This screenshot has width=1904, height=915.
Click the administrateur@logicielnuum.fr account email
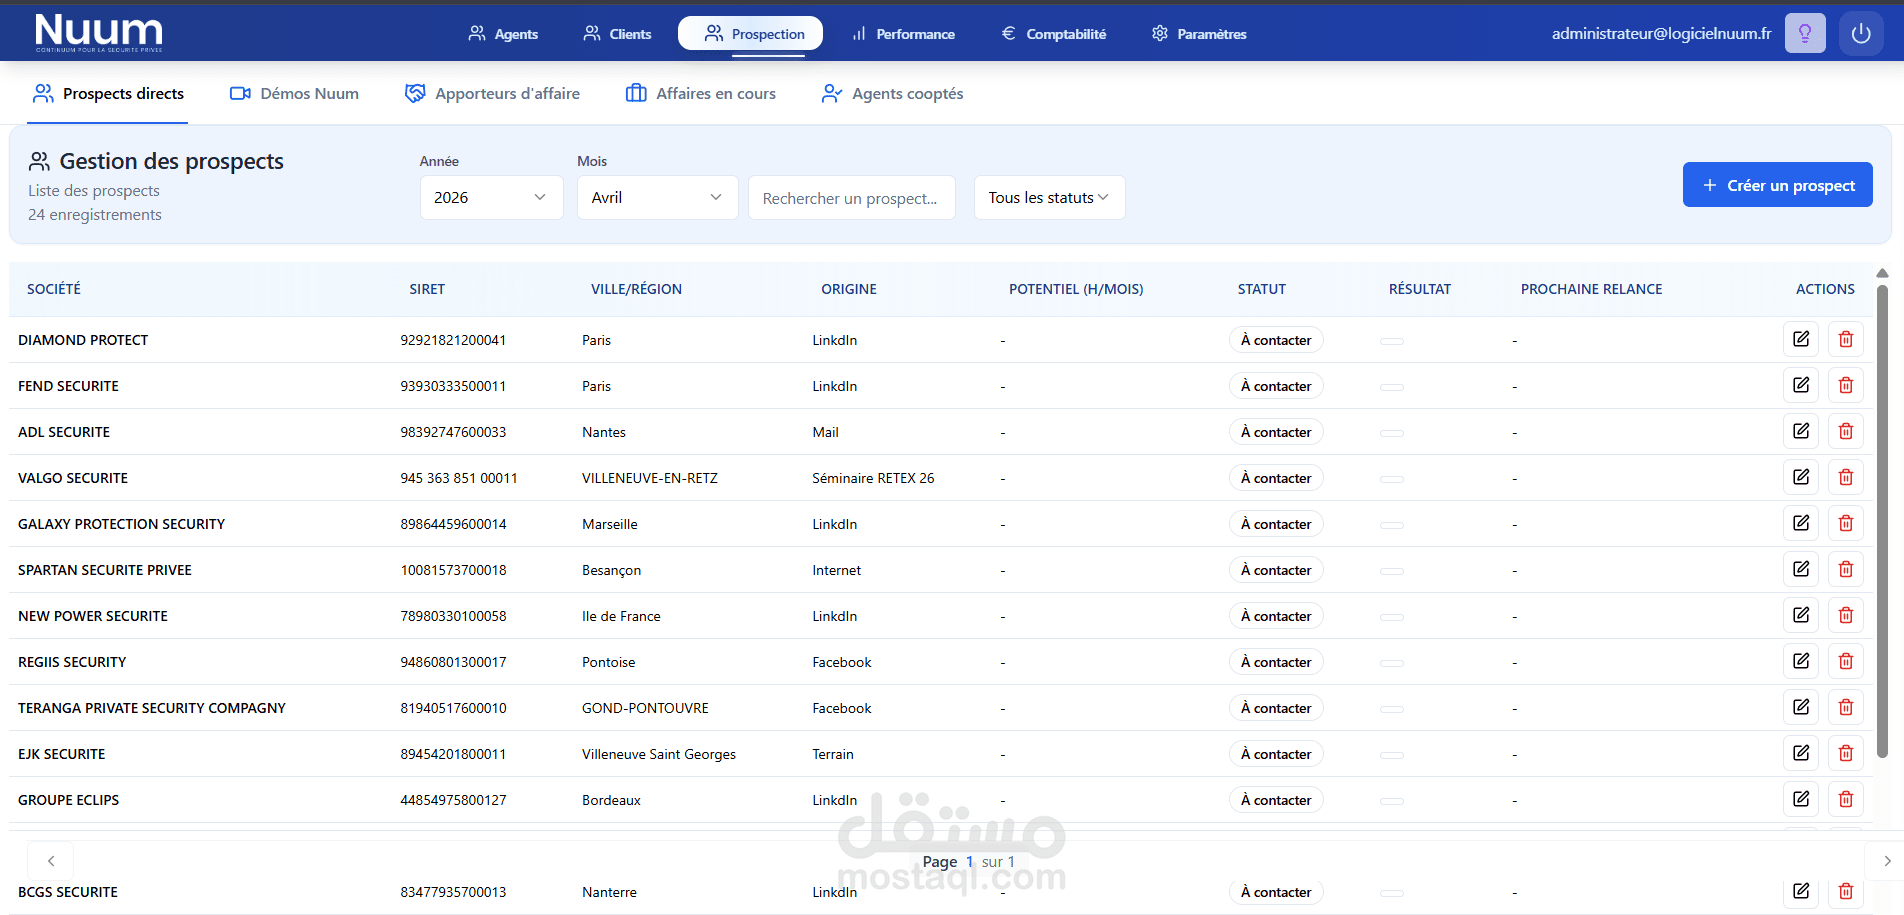(x=1661, y=33)
